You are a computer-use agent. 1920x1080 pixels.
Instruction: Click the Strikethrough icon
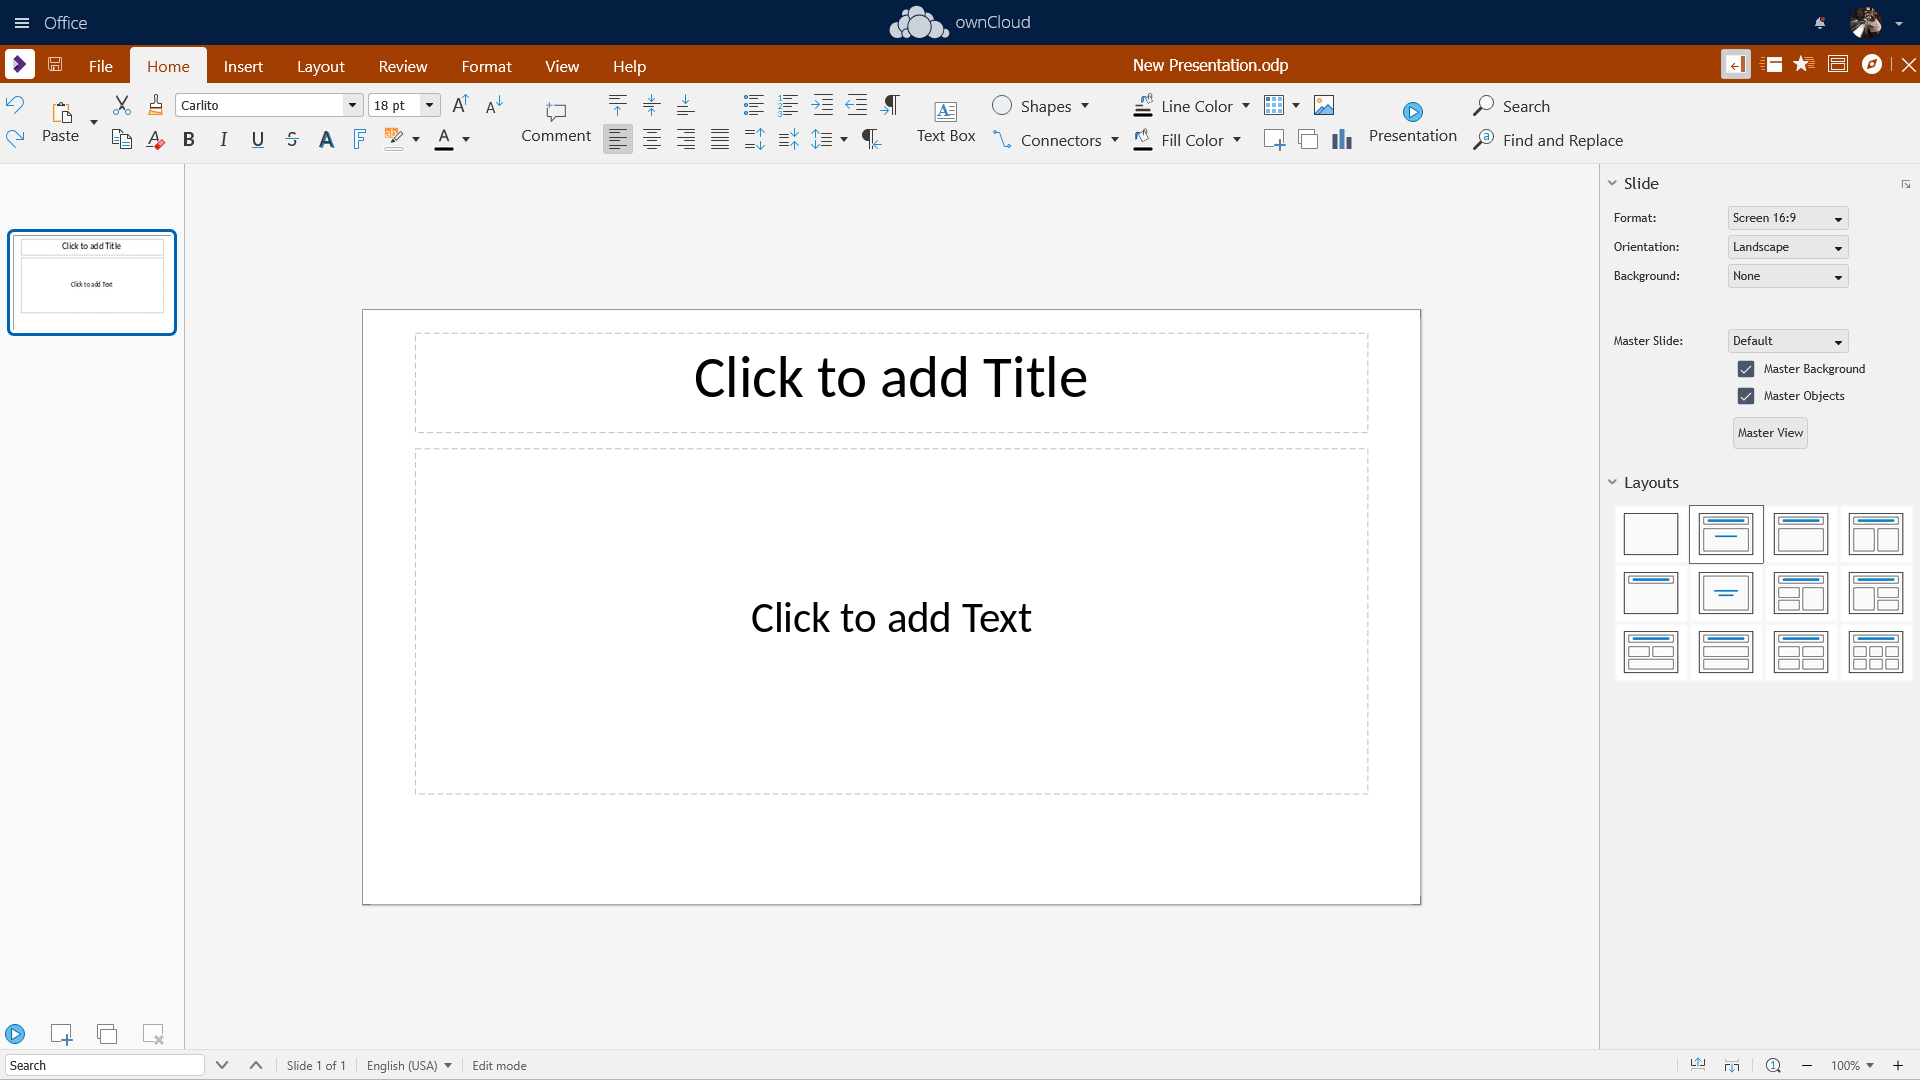292,140
